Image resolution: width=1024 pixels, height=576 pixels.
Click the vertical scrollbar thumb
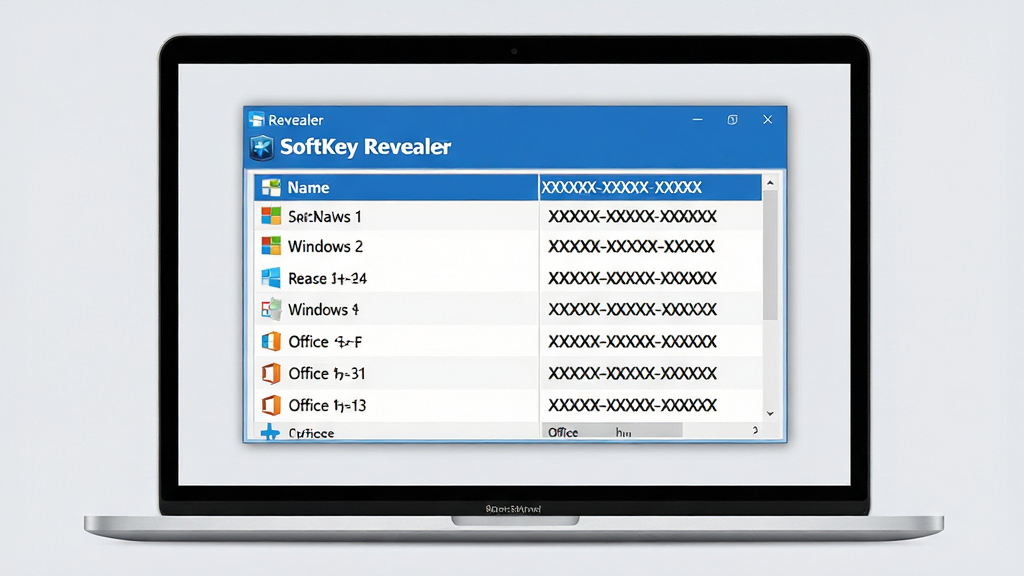pyautogui.click(x=770, y=255)
